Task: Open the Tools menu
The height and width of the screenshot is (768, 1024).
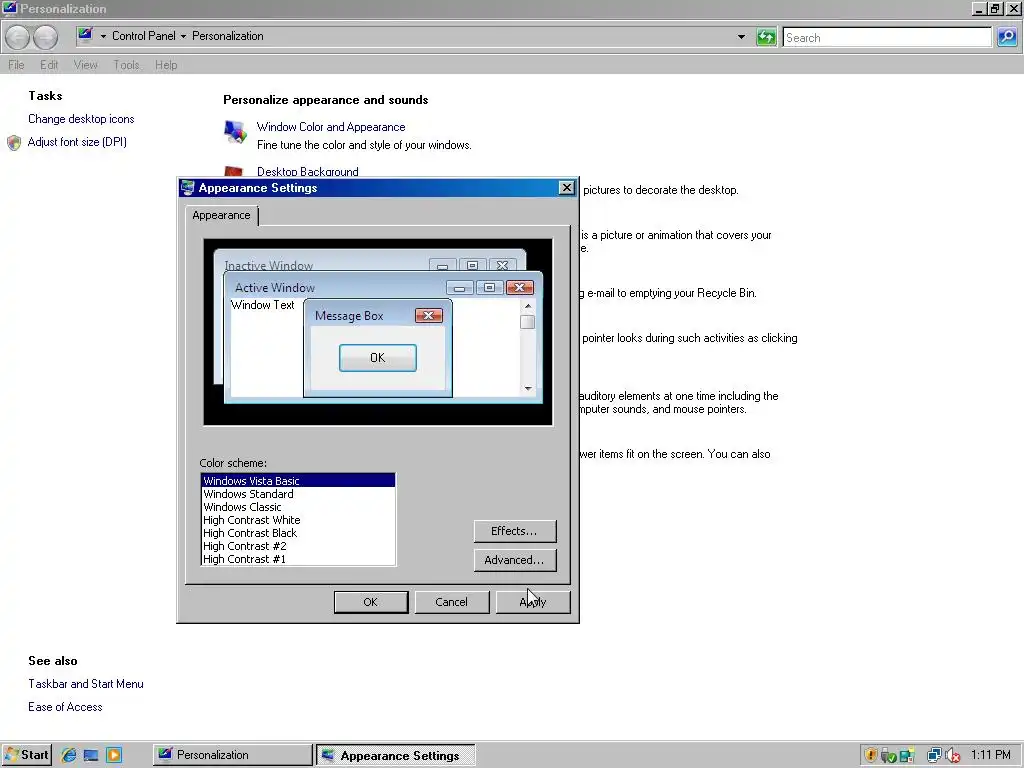Action: (126, 65)
